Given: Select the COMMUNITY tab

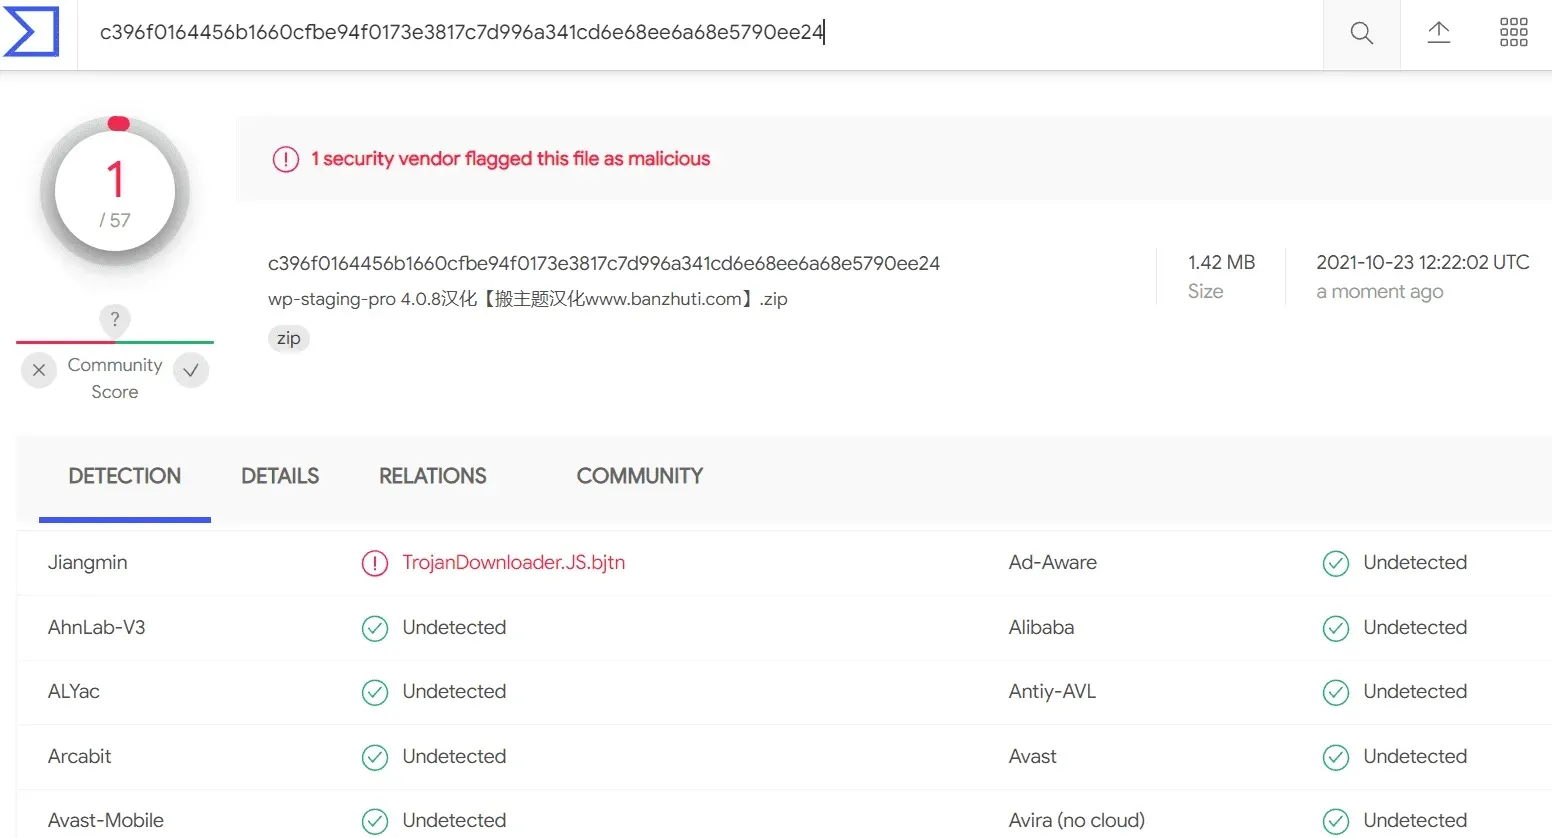Looking at the screenshot, I should pyautogui.click(x=640, y=476).
